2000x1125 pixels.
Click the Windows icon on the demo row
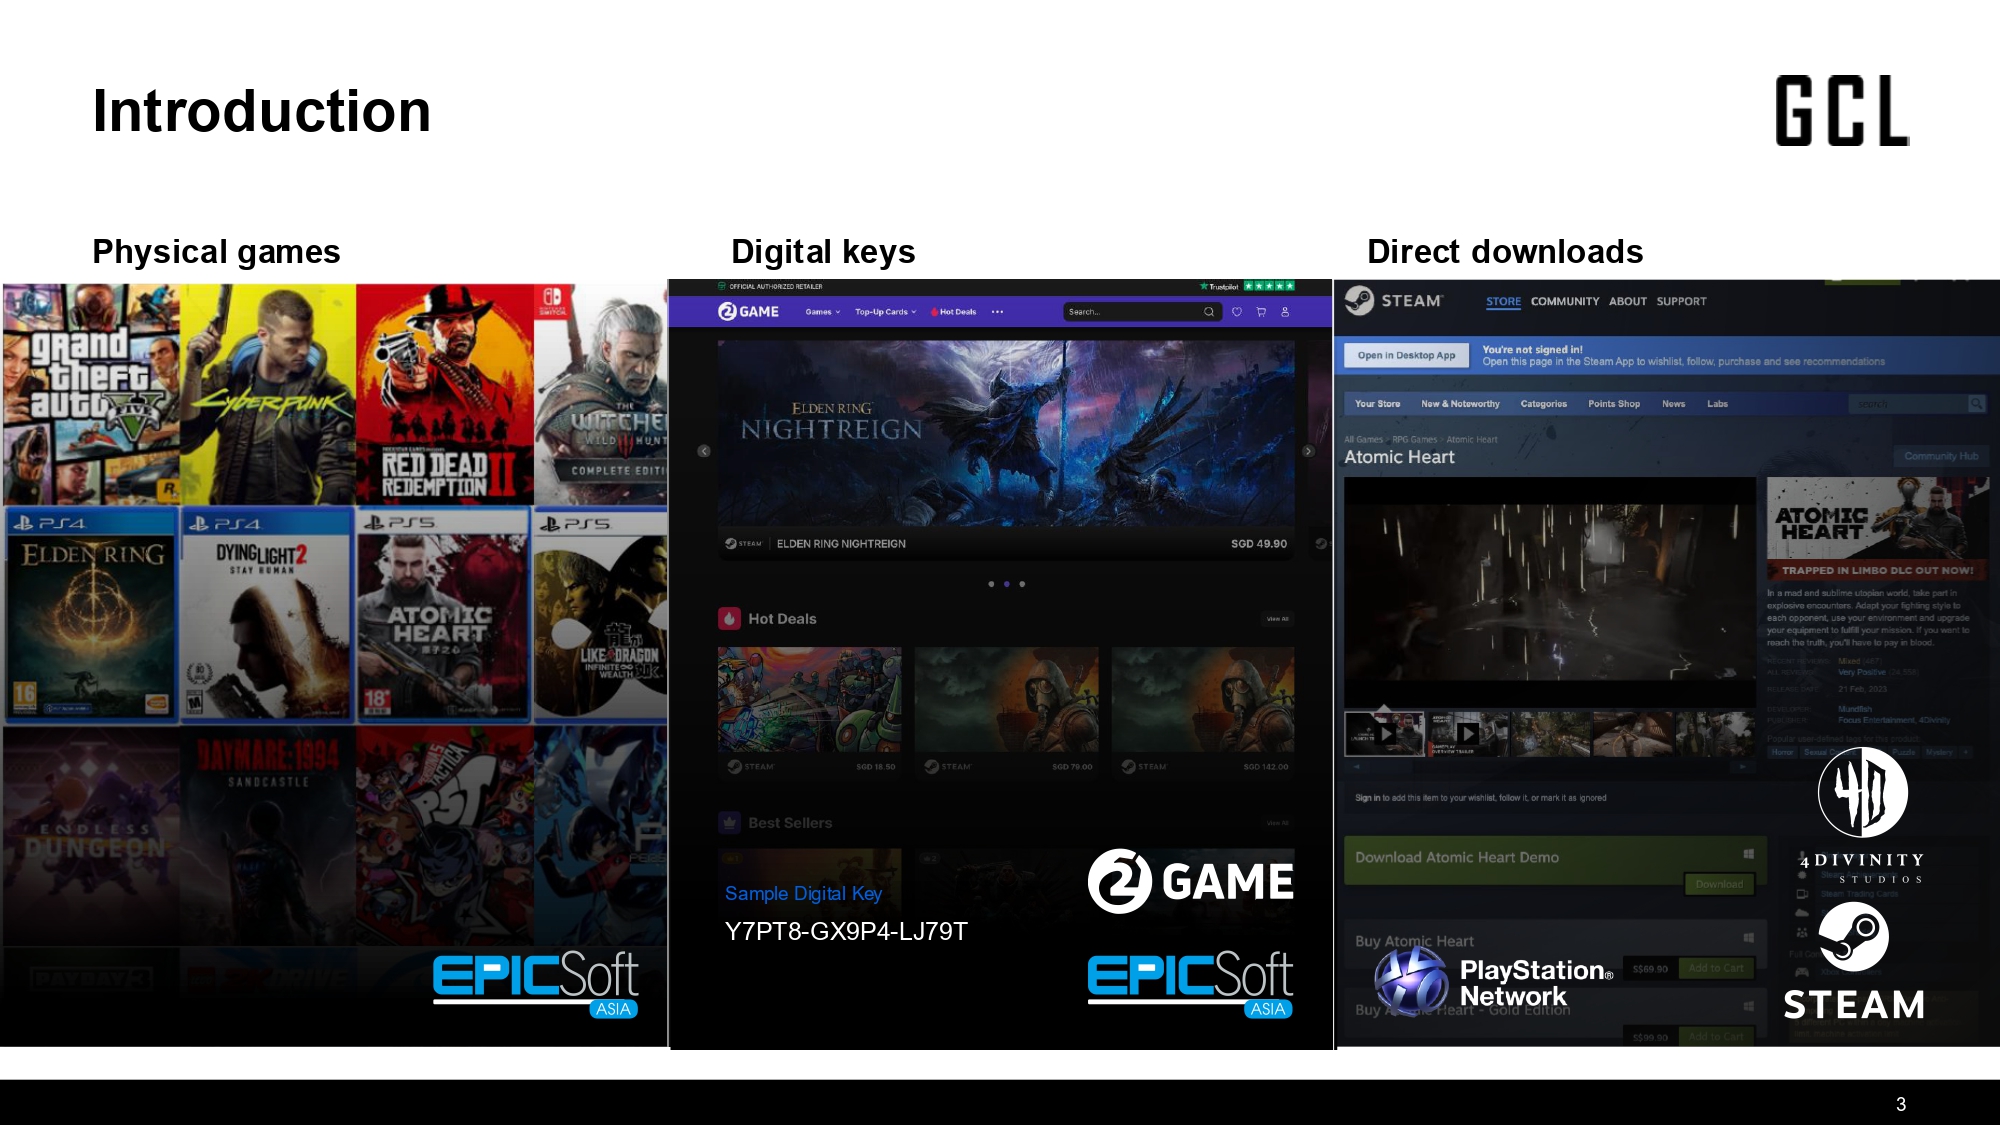(x=1748, y=854)
